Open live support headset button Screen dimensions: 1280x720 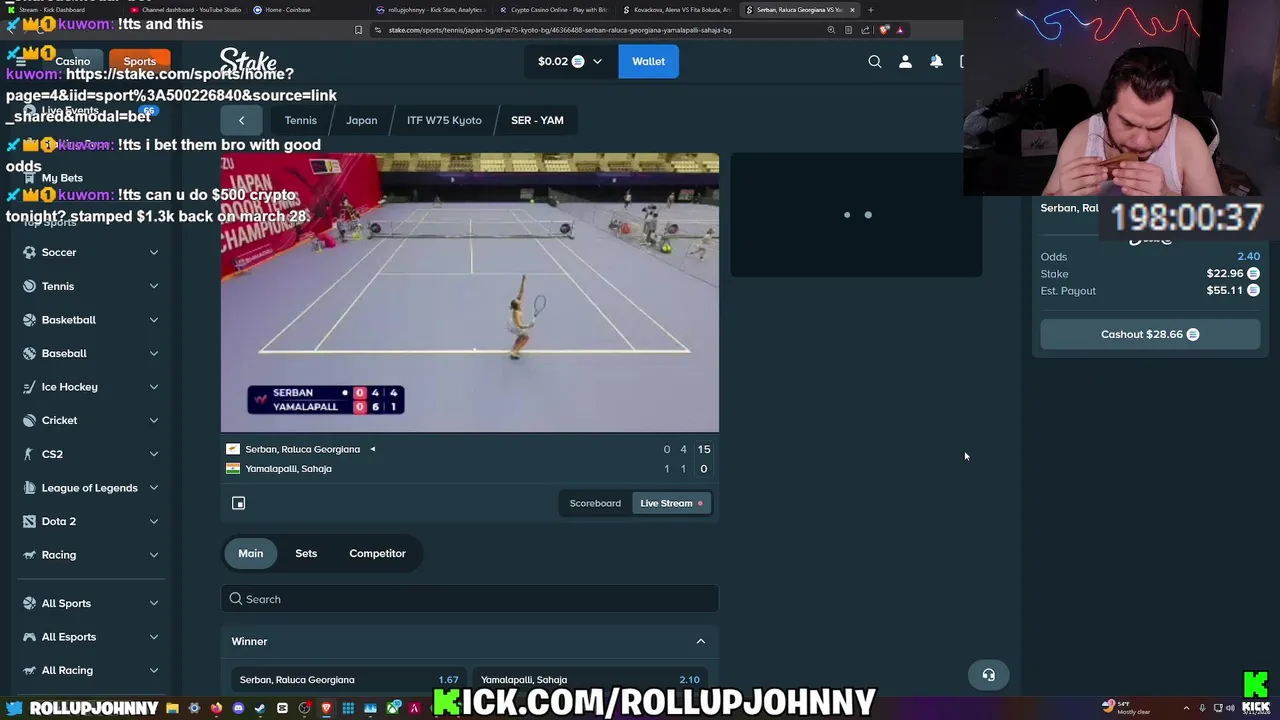(988, 675)
